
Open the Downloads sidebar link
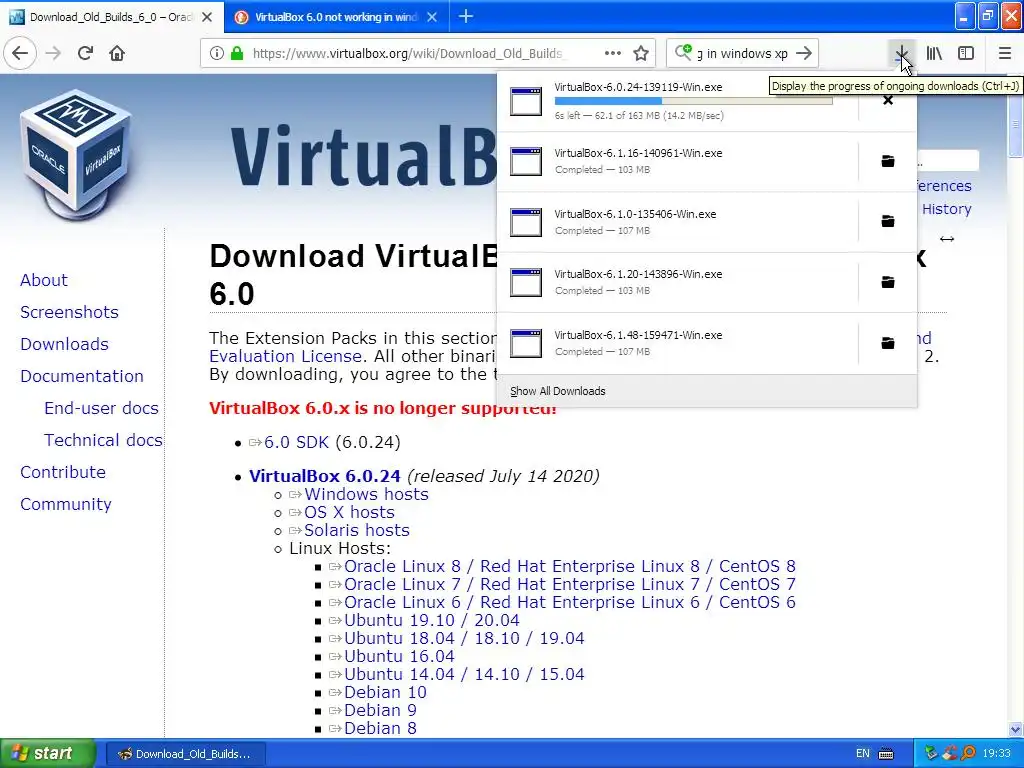pos(64,344)
